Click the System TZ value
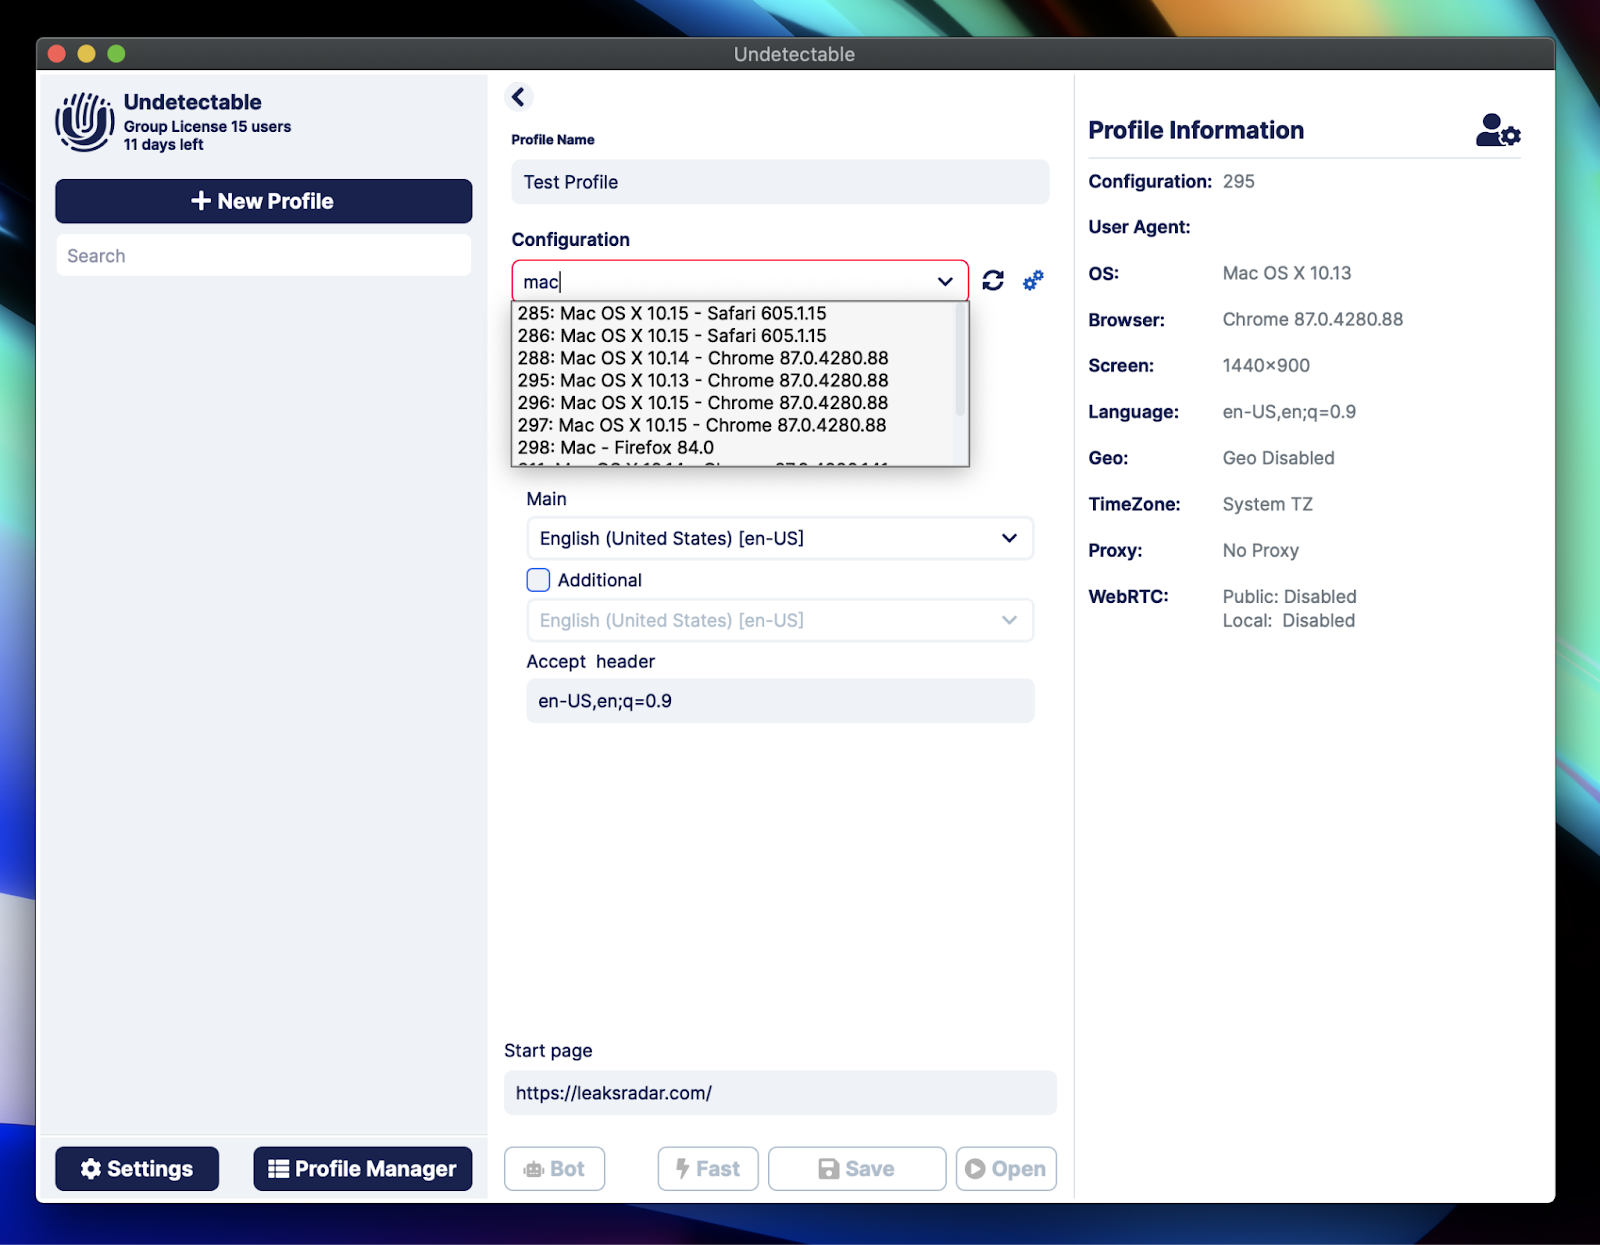Screen dimensions: 1600x1245 (1267, 505)
